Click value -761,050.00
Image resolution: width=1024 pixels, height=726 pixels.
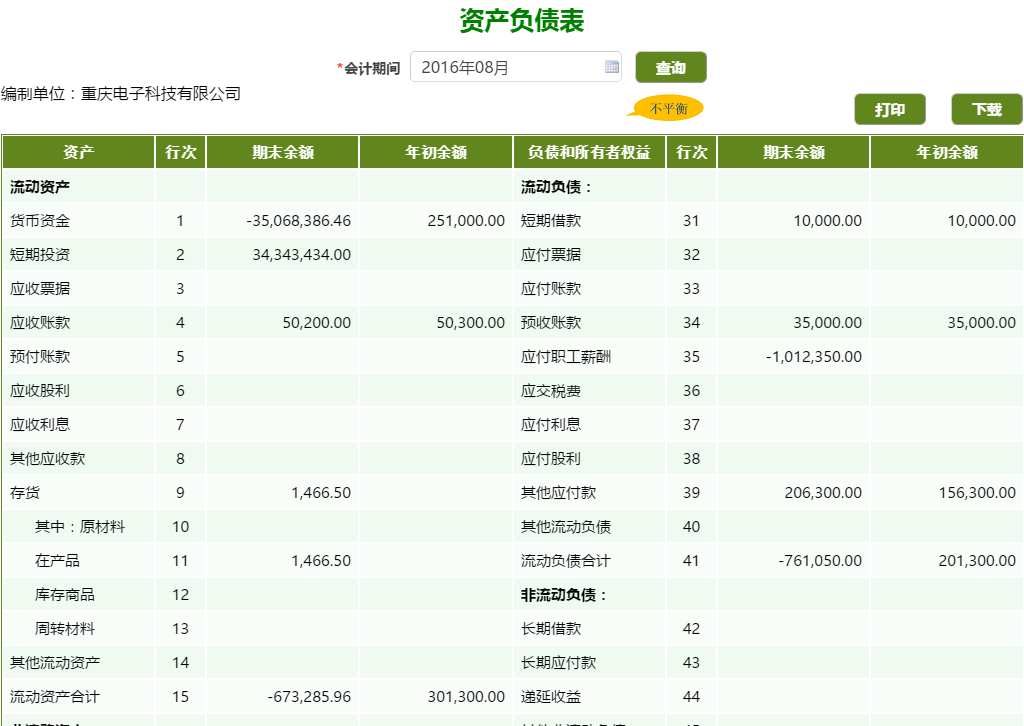(x=820, y=560)
